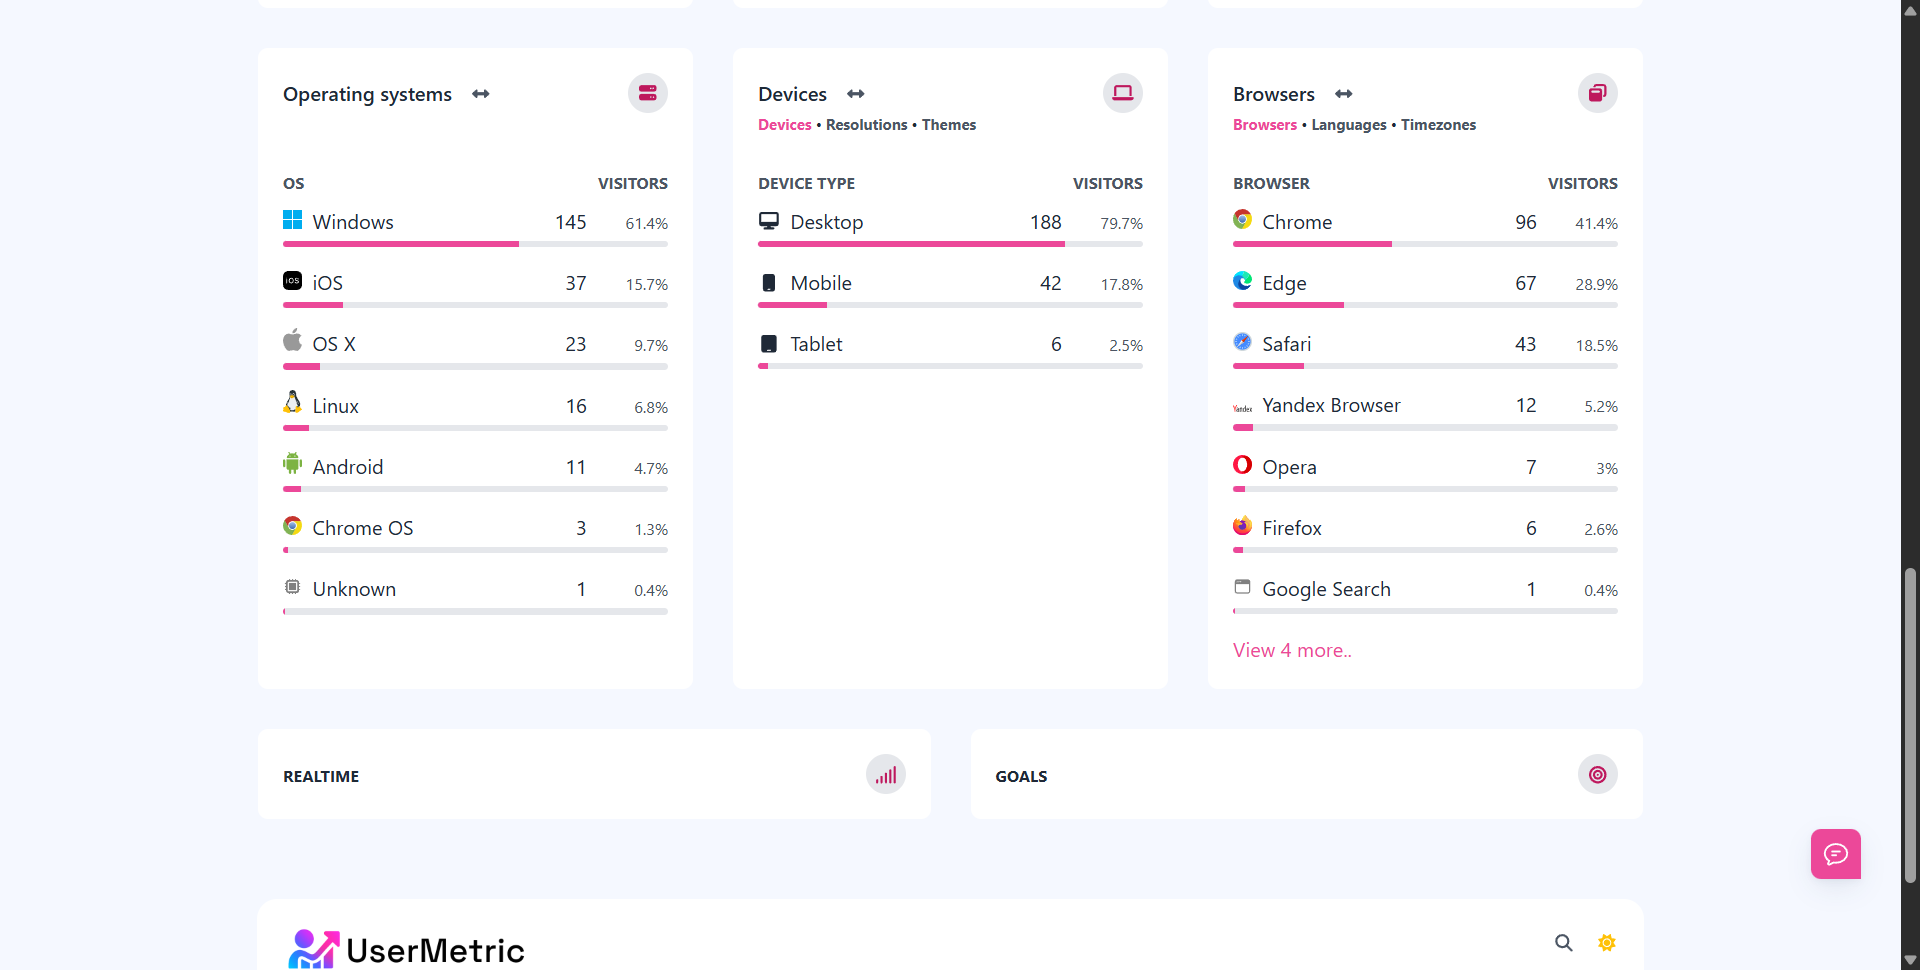The image size is (1920, 970).
Task: Click the Android robot icon
Action: [x=292, y=463]
